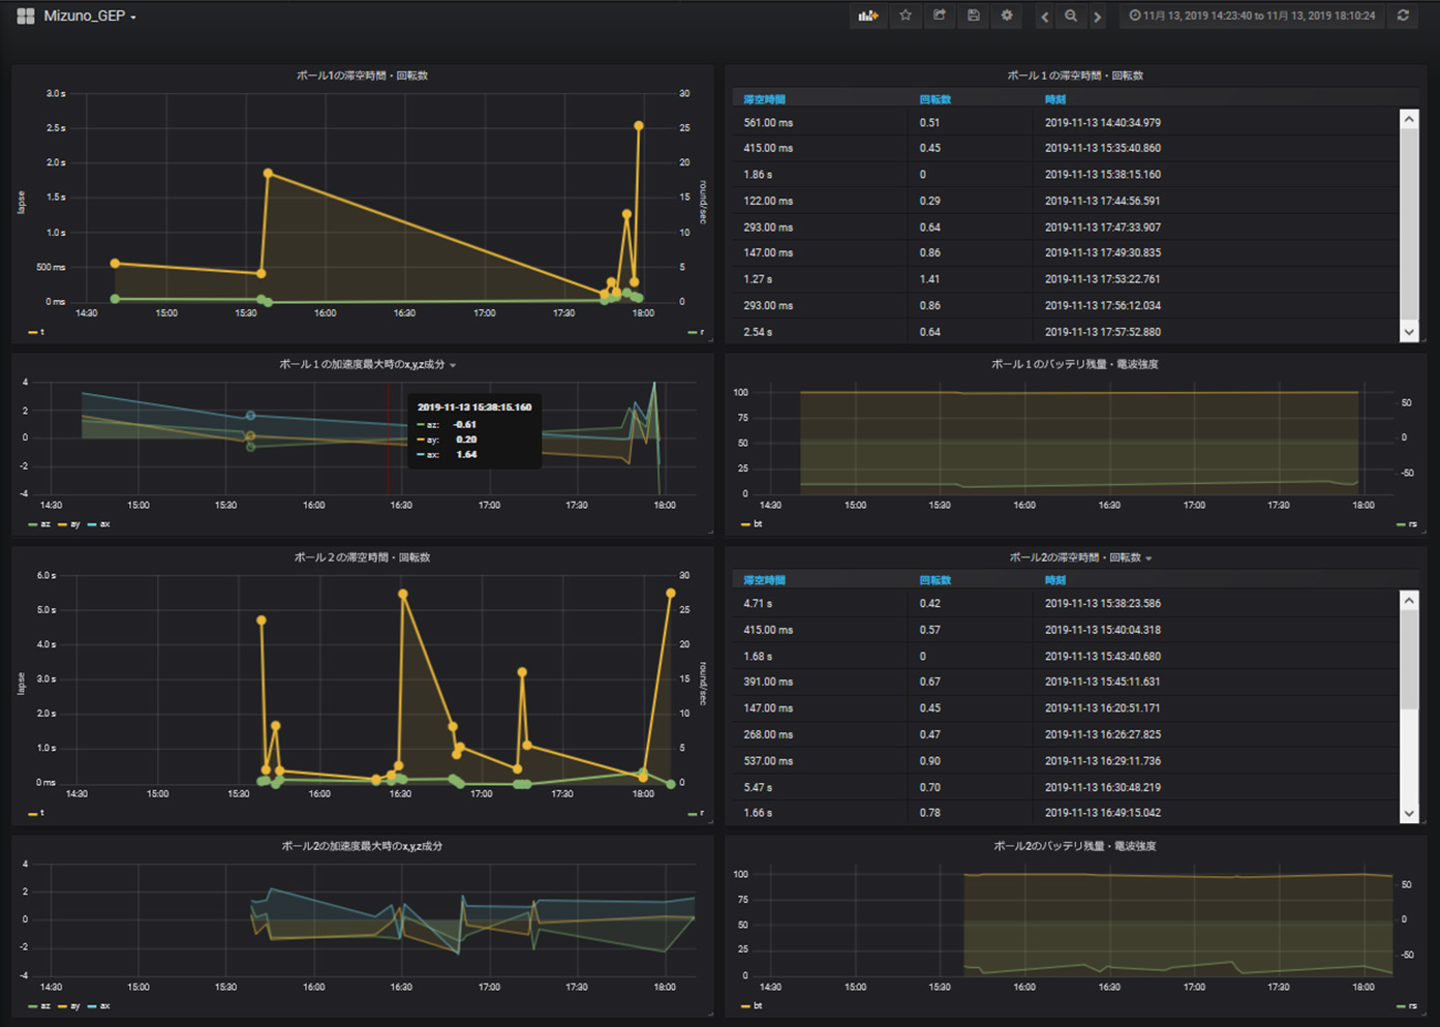The width and height of the screenshot is (1440, 1027).
Task: Open the time range picker showing 11月 13, 2019
Action: (x=1252, y=16)
